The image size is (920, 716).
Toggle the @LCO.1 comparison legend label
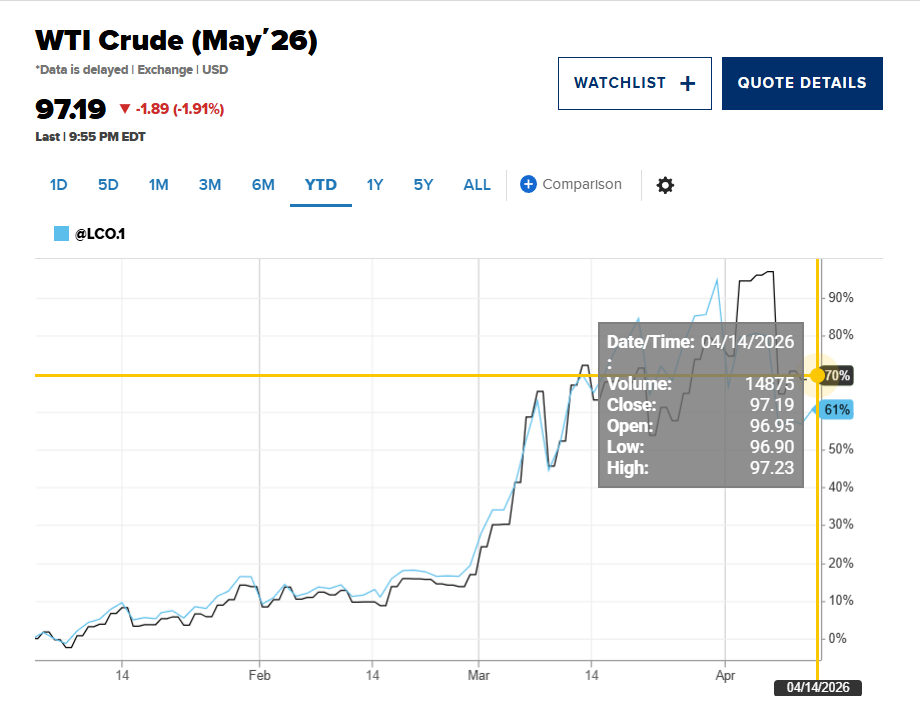point(100,234)
